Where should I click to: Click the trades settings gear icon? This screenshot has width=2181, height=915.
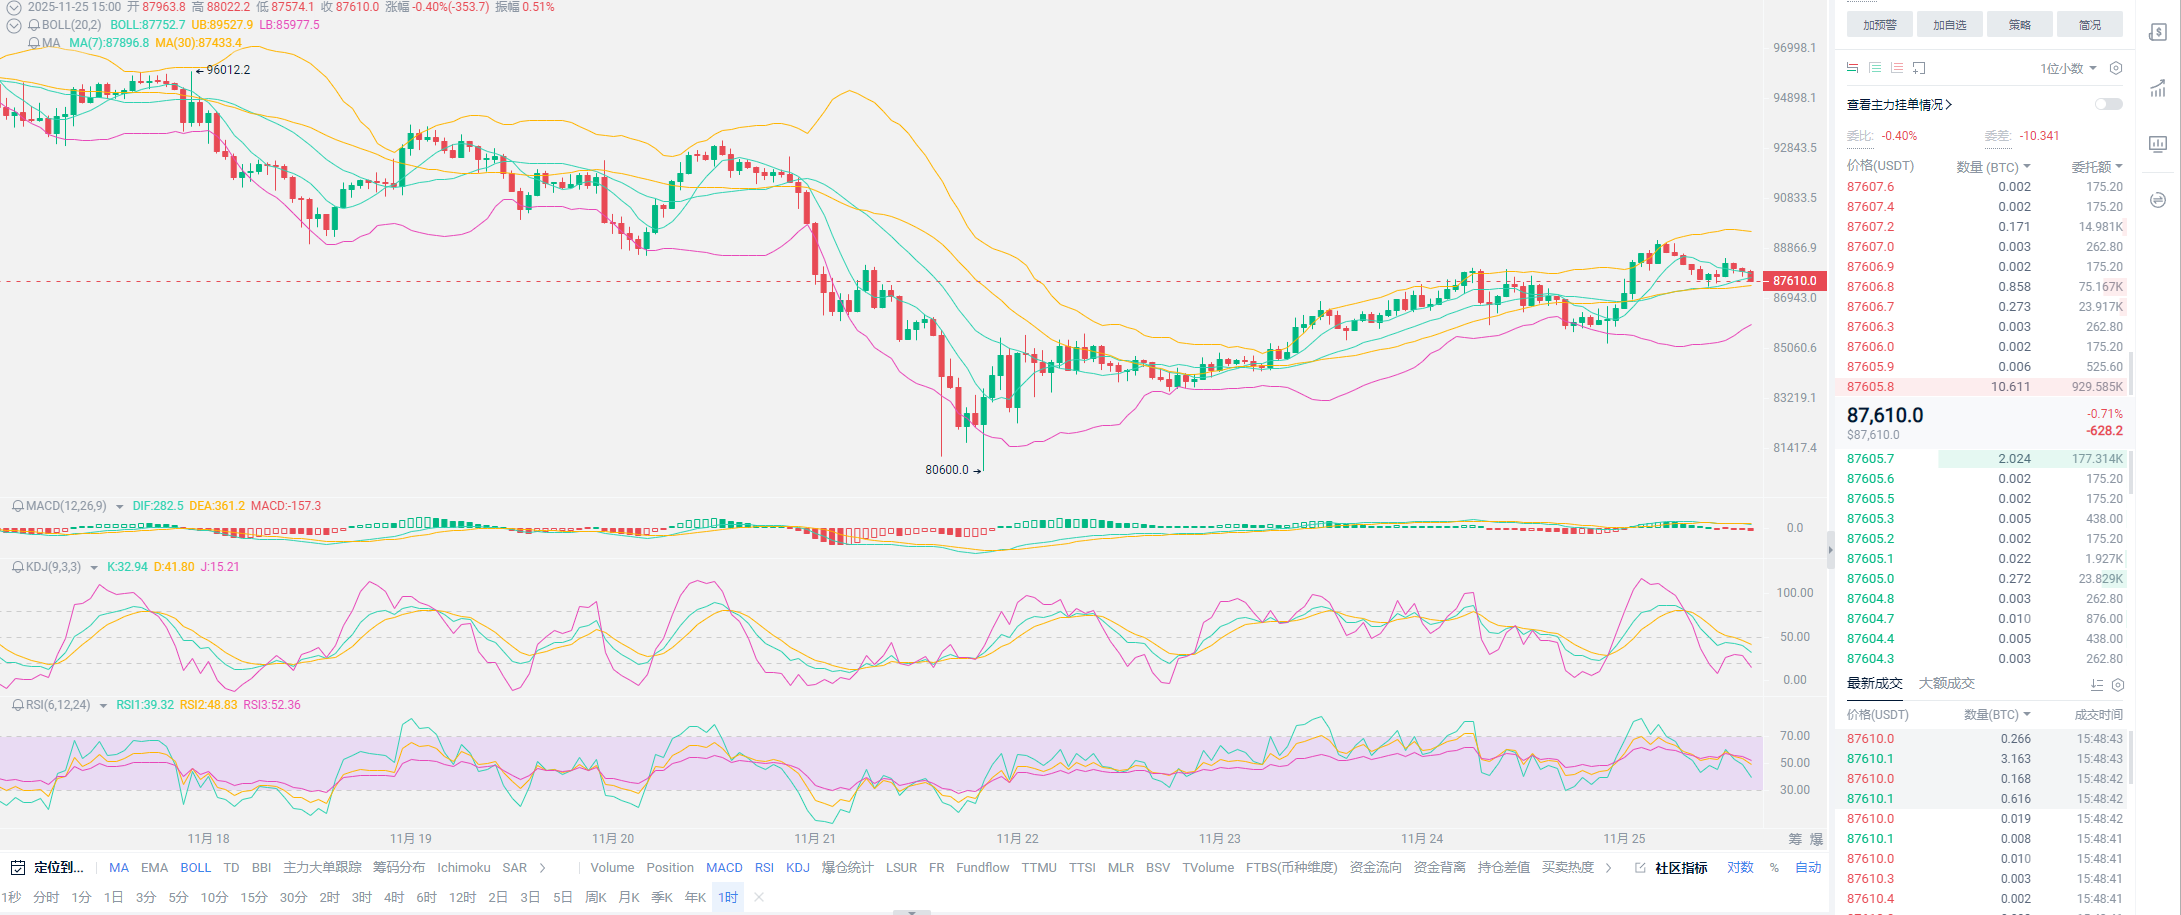[2118, 685]
